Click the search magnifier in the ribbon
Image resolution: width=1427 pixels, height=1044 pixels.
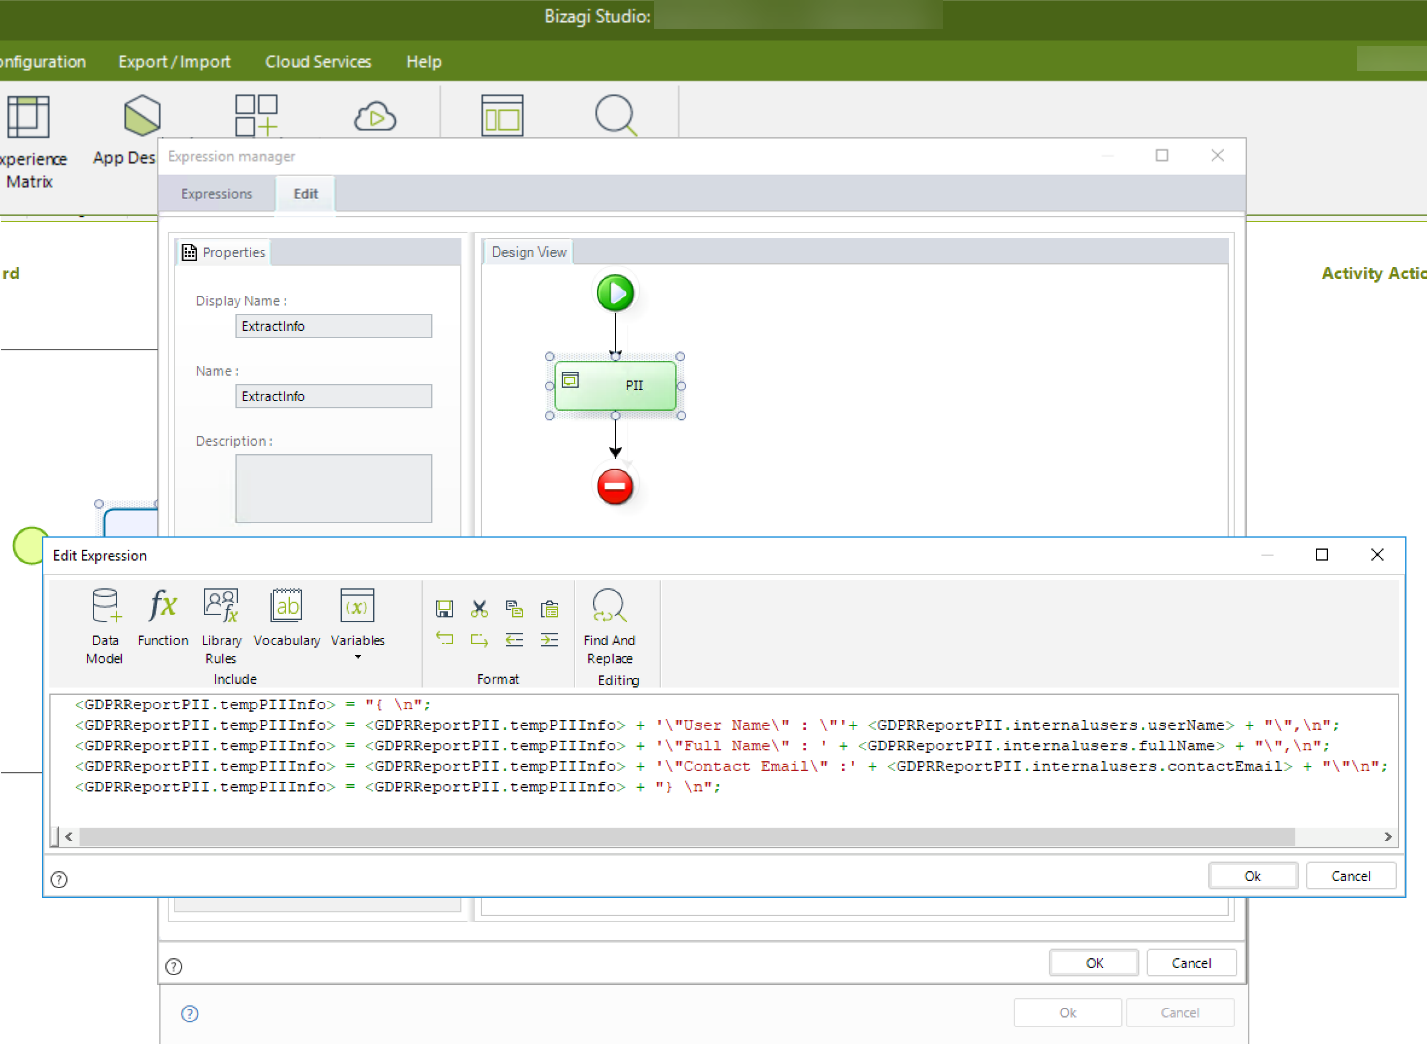coord(616,115)
